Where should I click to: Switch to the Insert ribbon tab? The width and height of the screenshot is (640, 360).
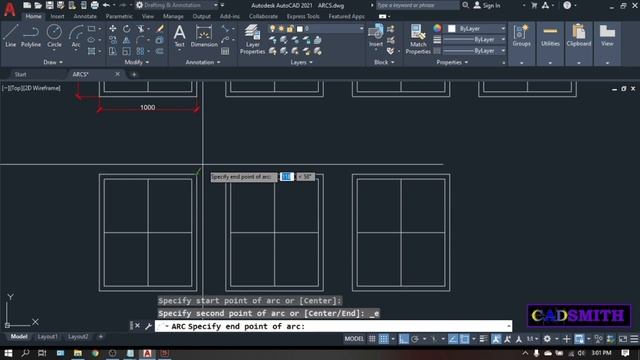coord(57,16)
